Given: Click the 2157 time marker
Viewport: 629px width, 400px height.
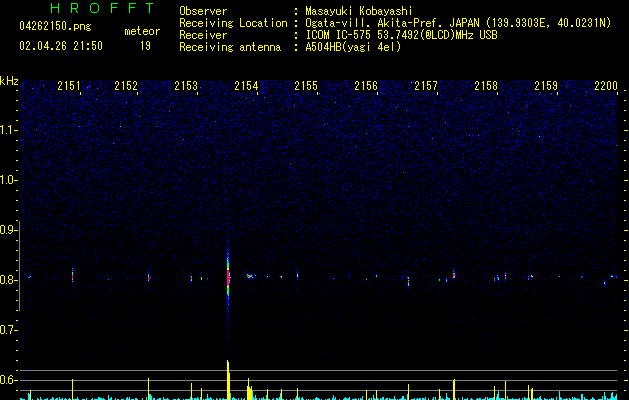Looking at the screenshot, I should click(426, 86).
